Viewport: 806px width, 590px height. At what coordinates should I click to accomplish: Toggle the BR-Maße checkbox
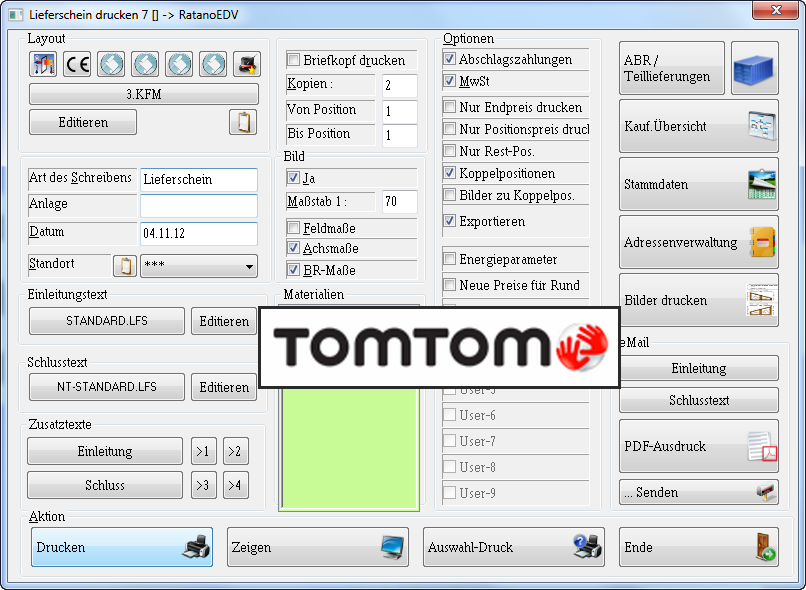[294, 270]
